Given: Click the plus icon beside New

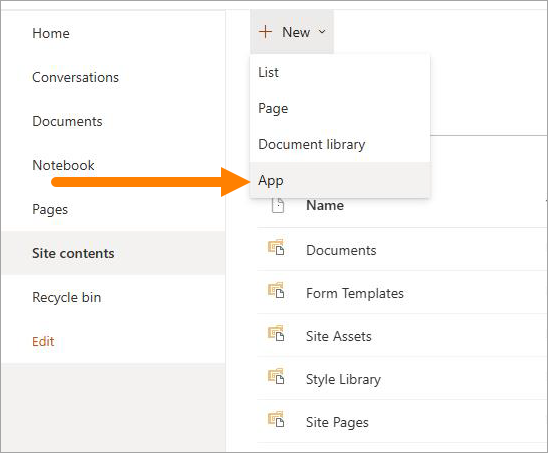Looking at the screenshot, I should tap(265, 32).
